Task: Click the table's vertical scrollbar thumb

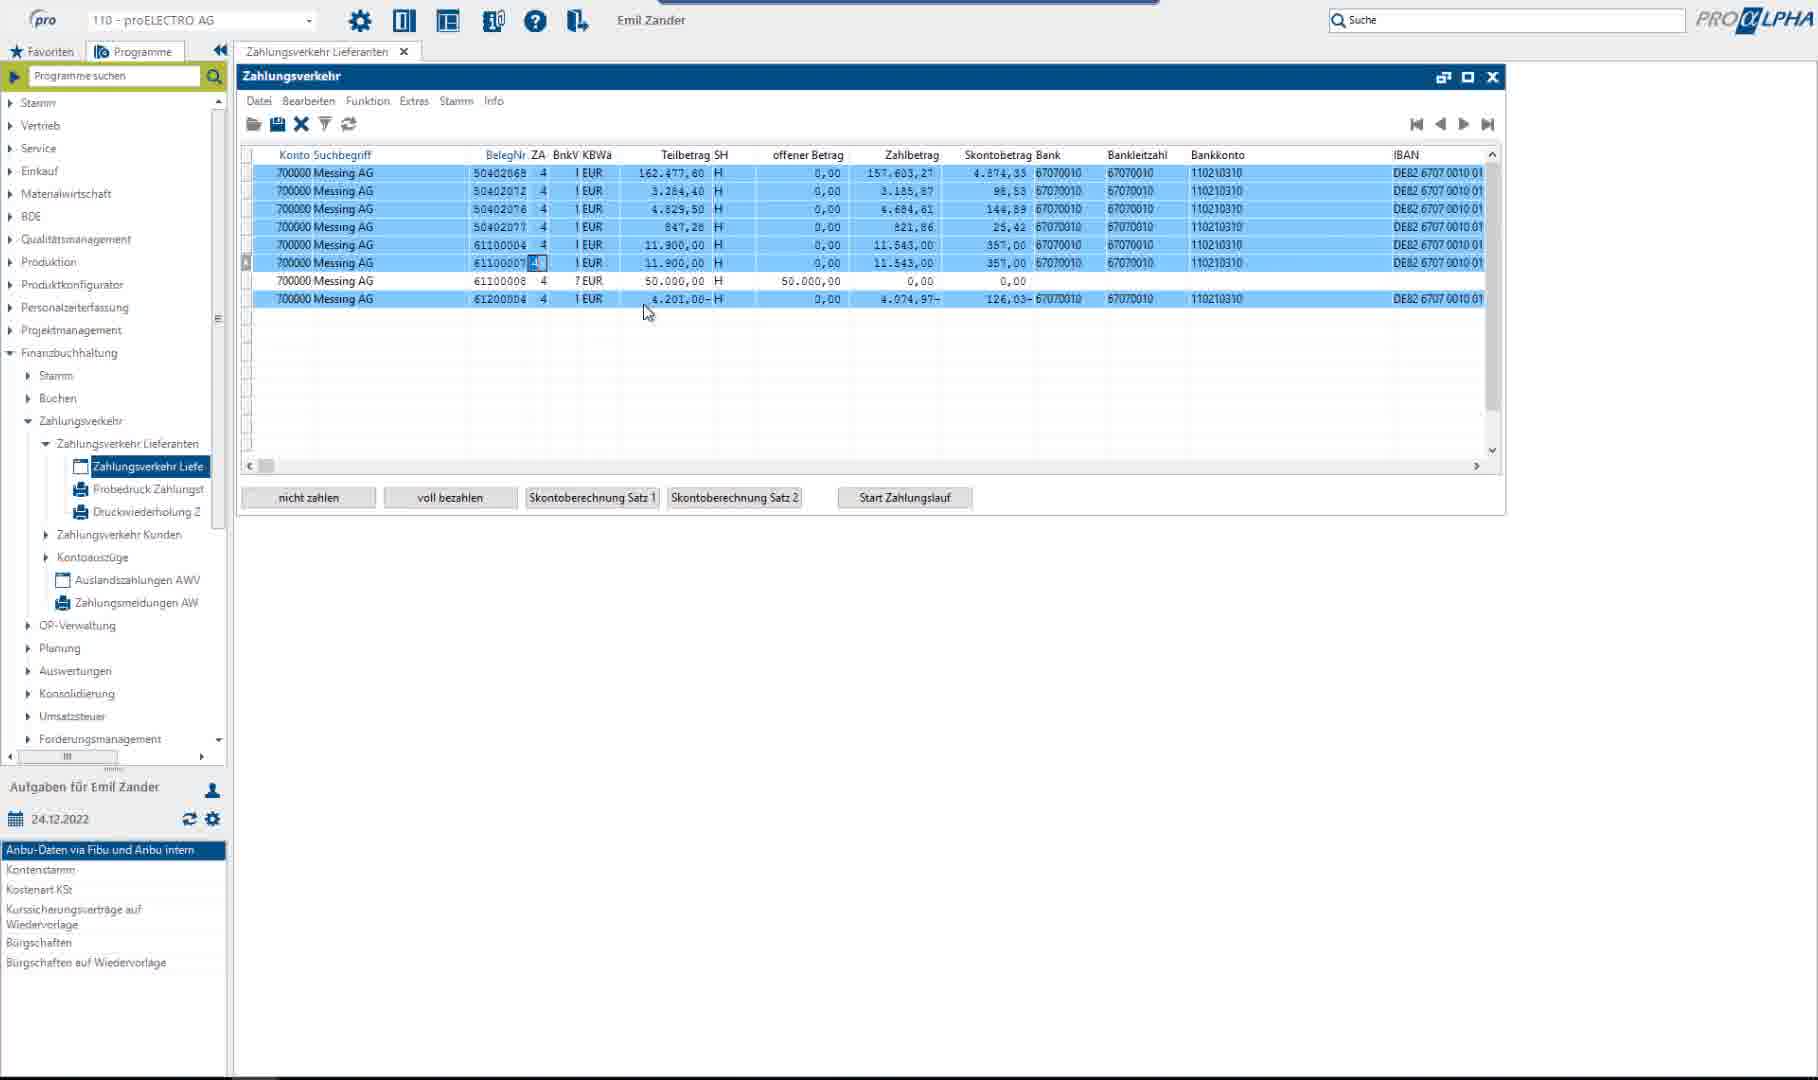Action: point(1492,287)
